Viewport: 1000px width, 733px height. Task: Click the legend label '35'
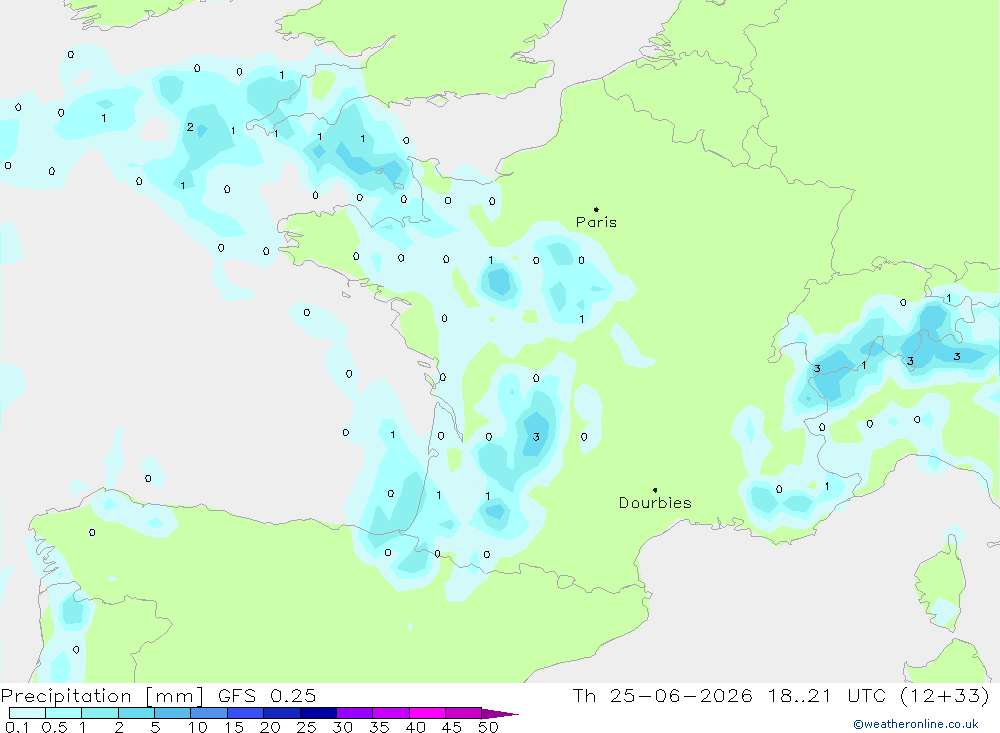379,727
